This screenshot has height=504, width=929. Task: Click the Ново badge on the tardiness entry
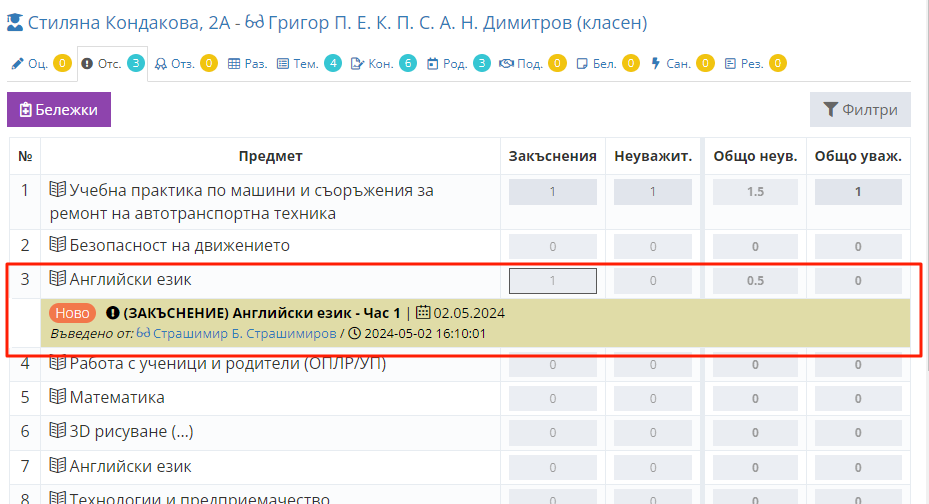(72, 313)
